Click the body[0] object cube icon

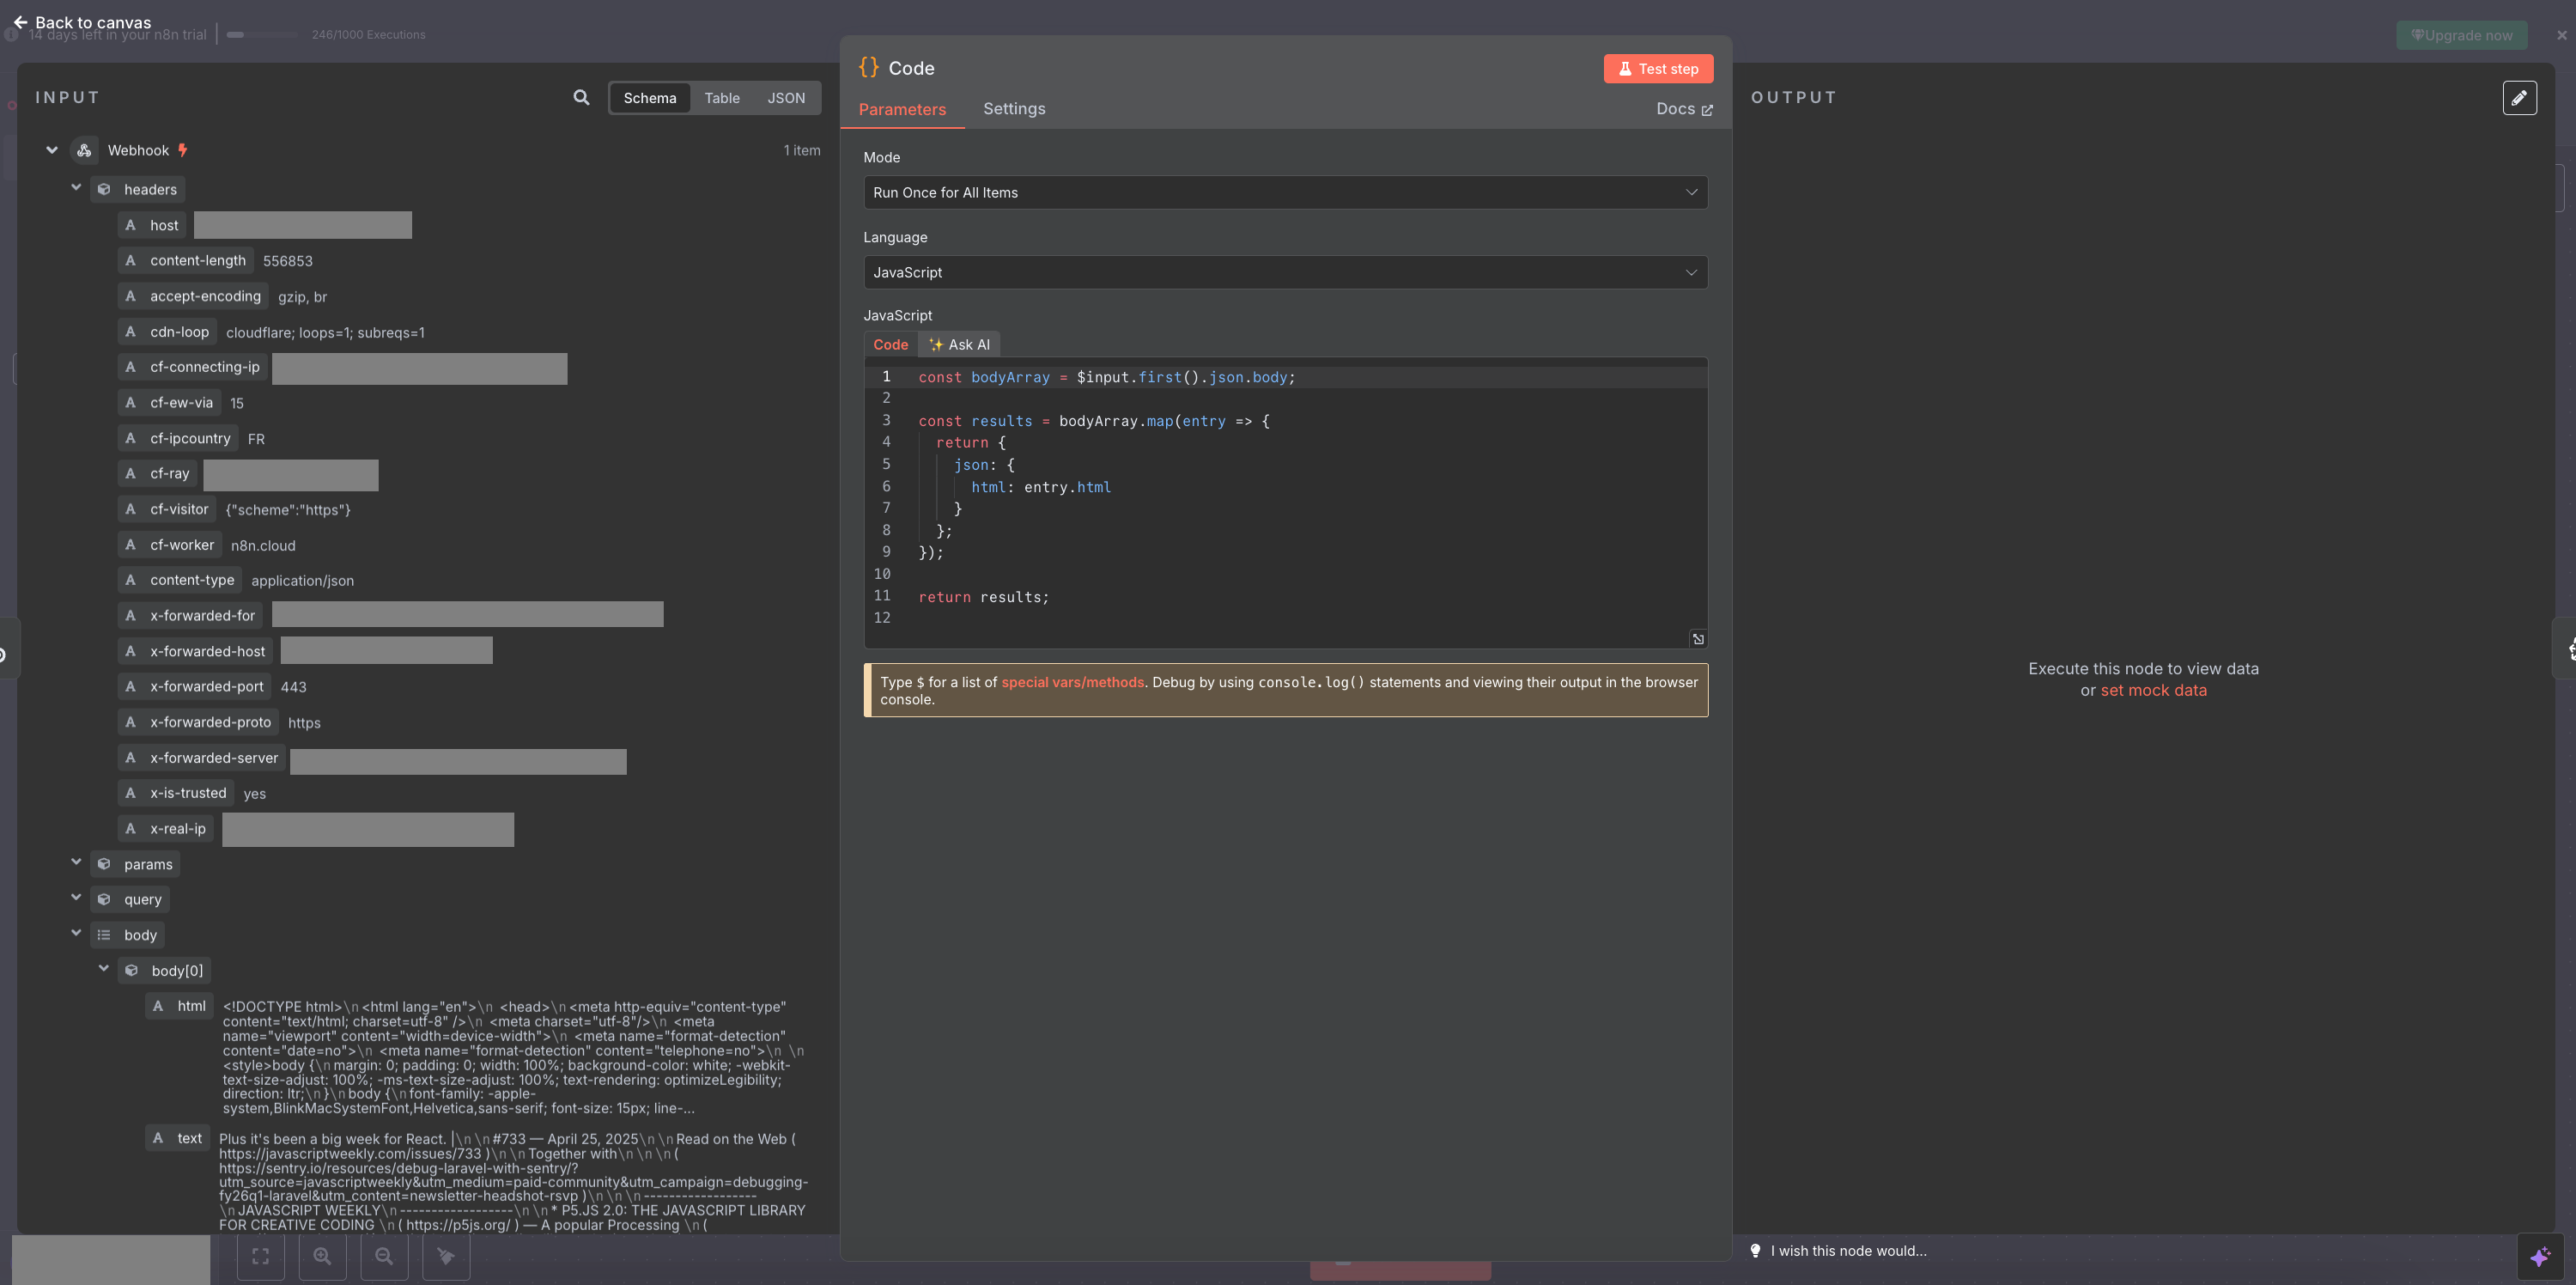click(x=131, y=970)
